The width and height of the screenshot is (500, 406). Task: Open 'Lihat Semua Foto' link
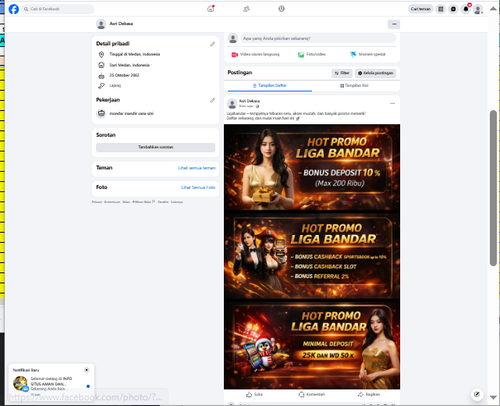[x=198, y=187]
